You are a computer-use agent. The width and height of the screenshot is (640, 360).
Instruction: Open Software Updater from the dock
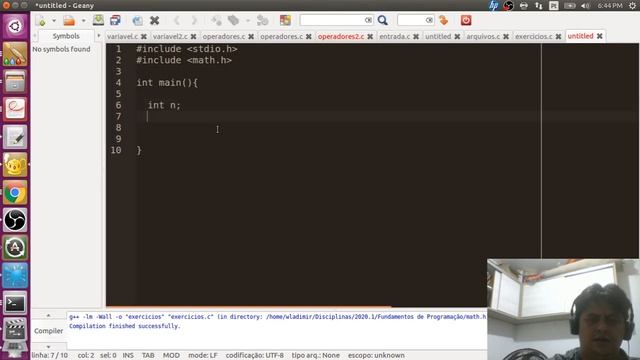15,248
